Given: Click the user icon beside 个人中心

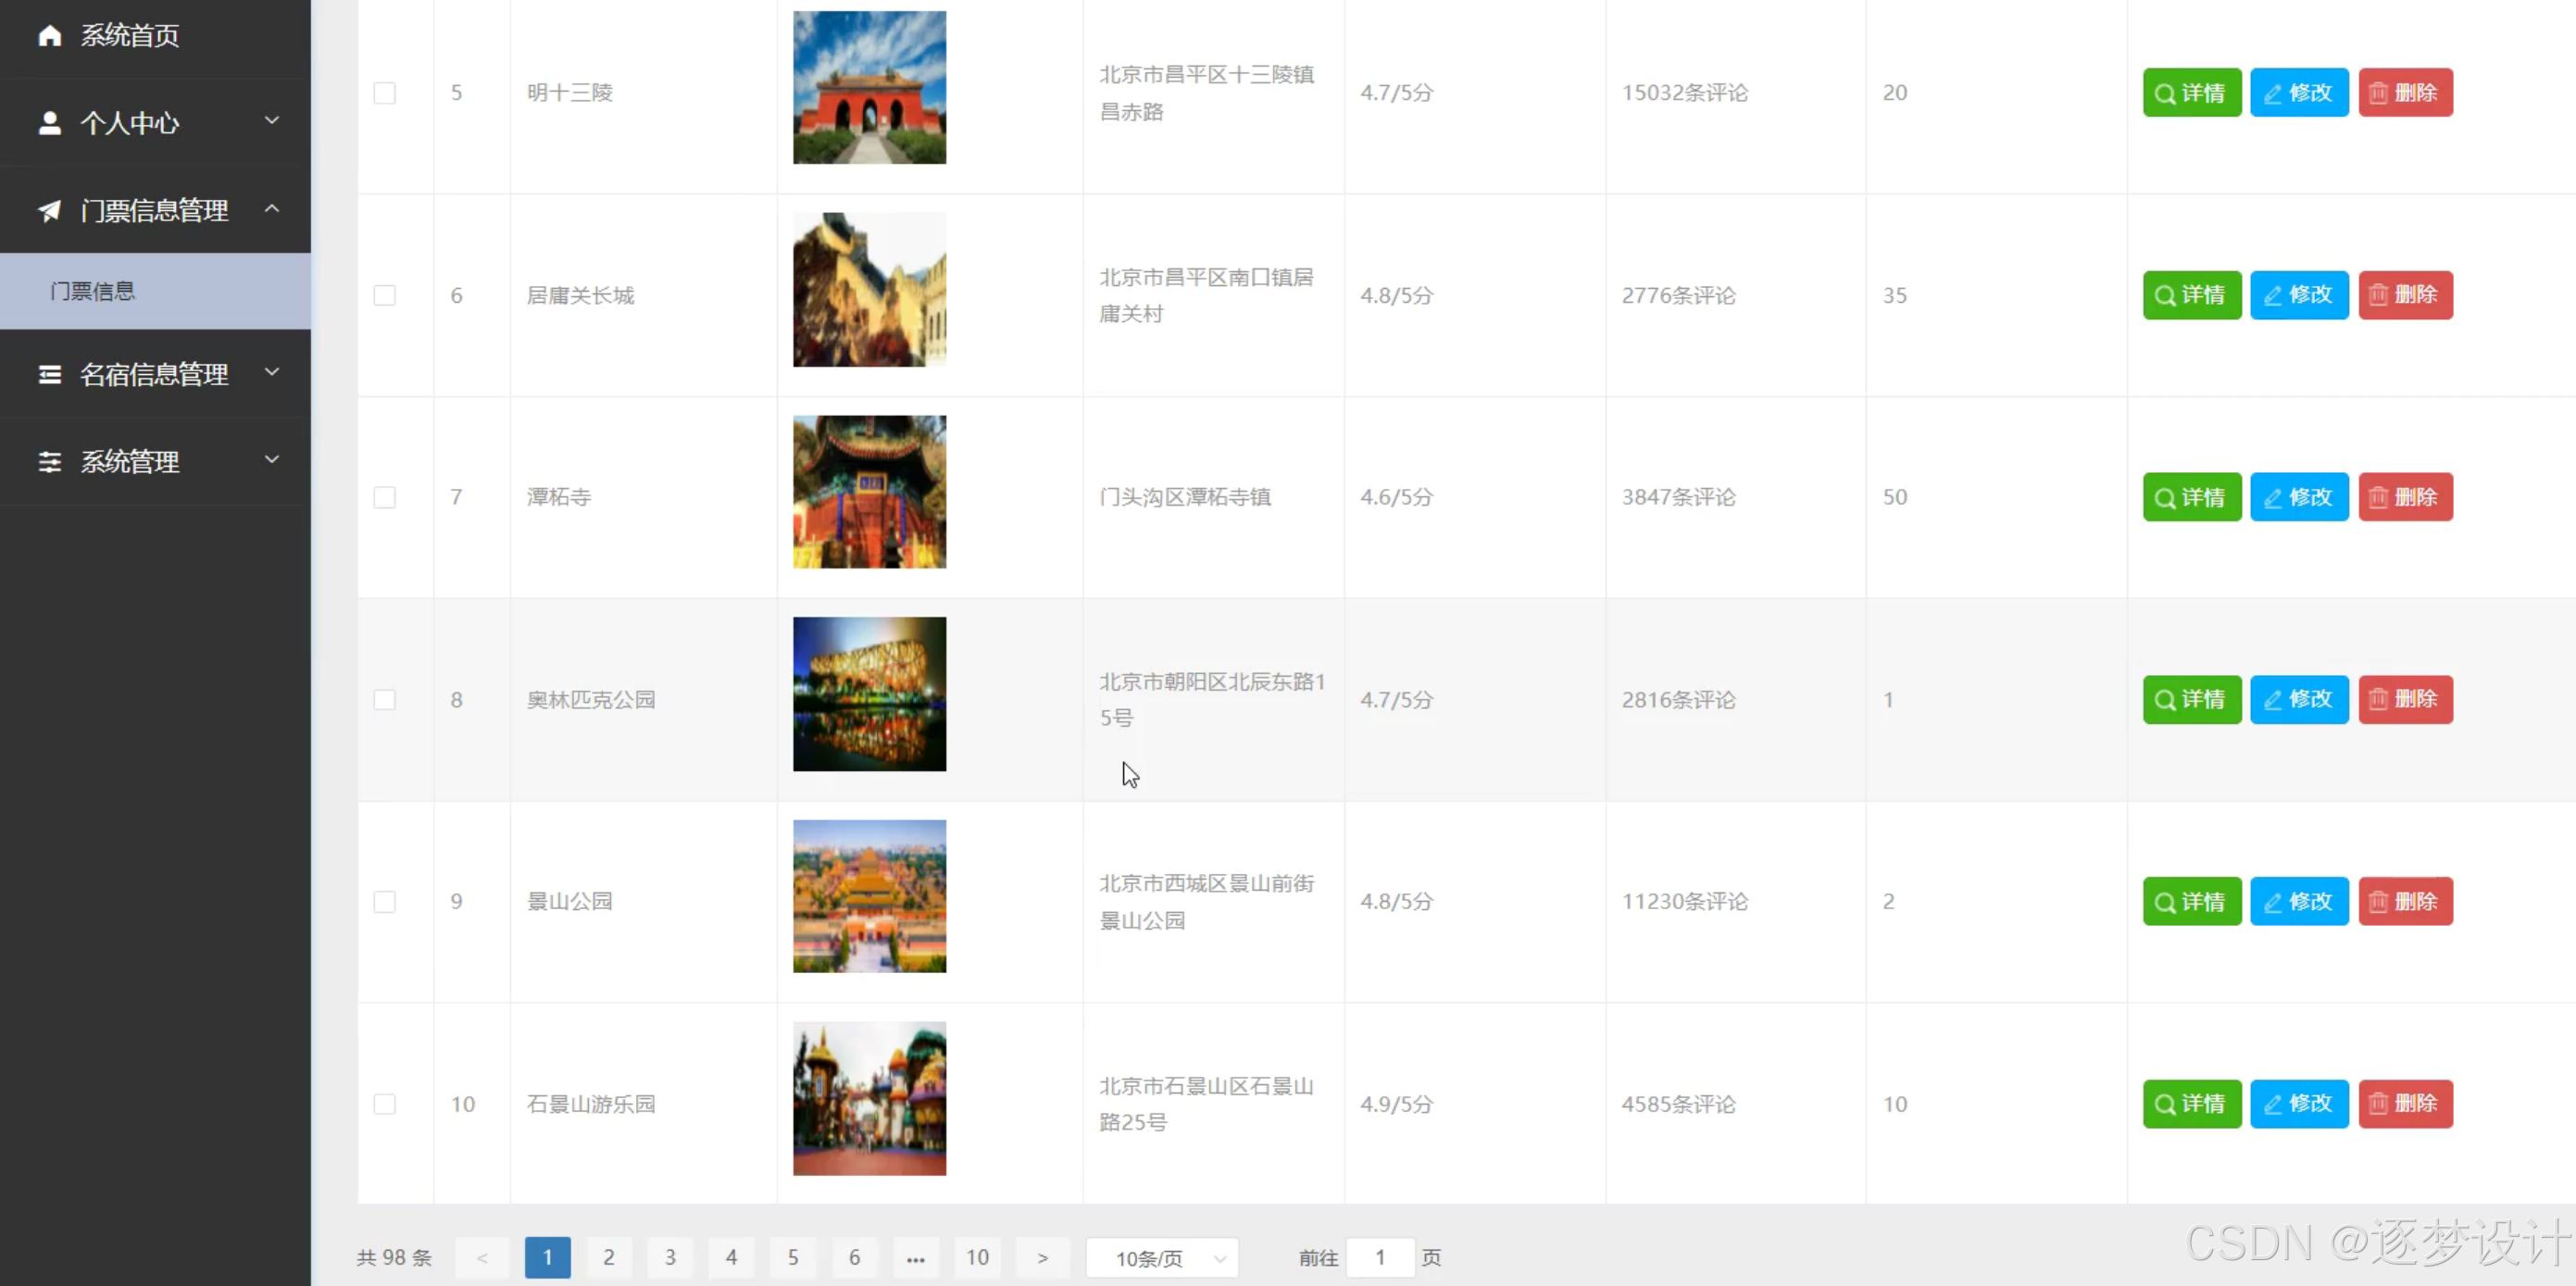Looking at the screenshot, I should (49, 123).
